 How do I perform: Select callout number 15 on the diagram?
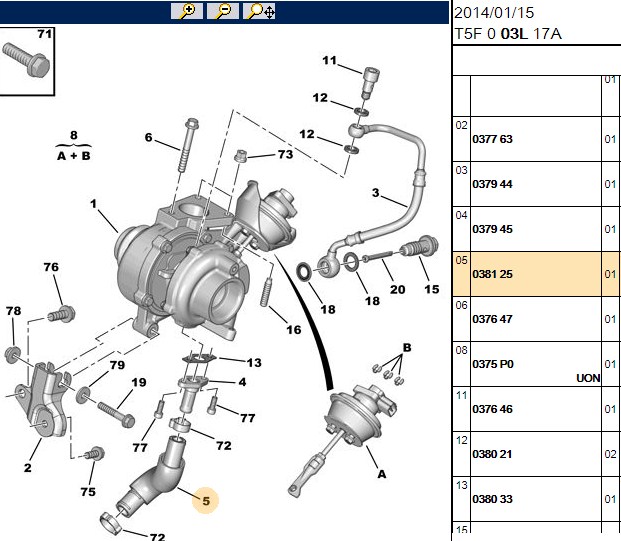click(x=432, y=290)
